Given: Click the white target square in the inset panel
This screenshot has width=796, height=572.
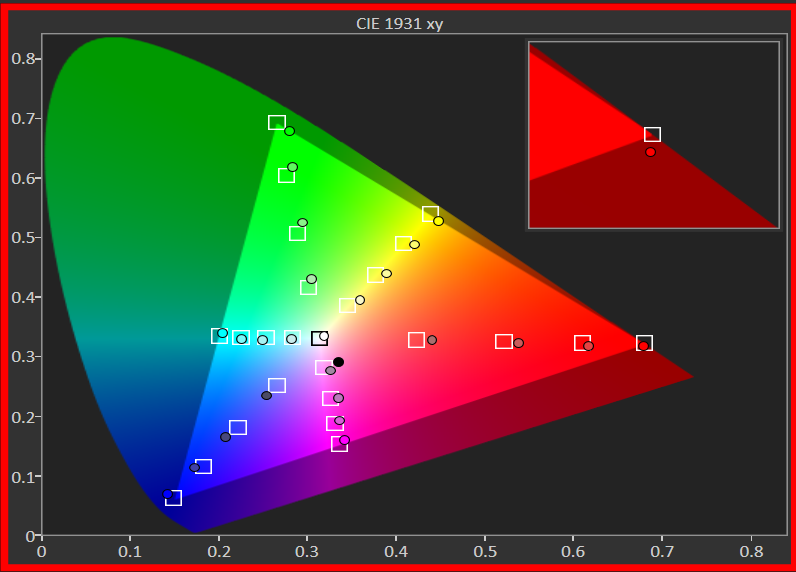Looking at the screenshot, I should (x=652, y=135).
